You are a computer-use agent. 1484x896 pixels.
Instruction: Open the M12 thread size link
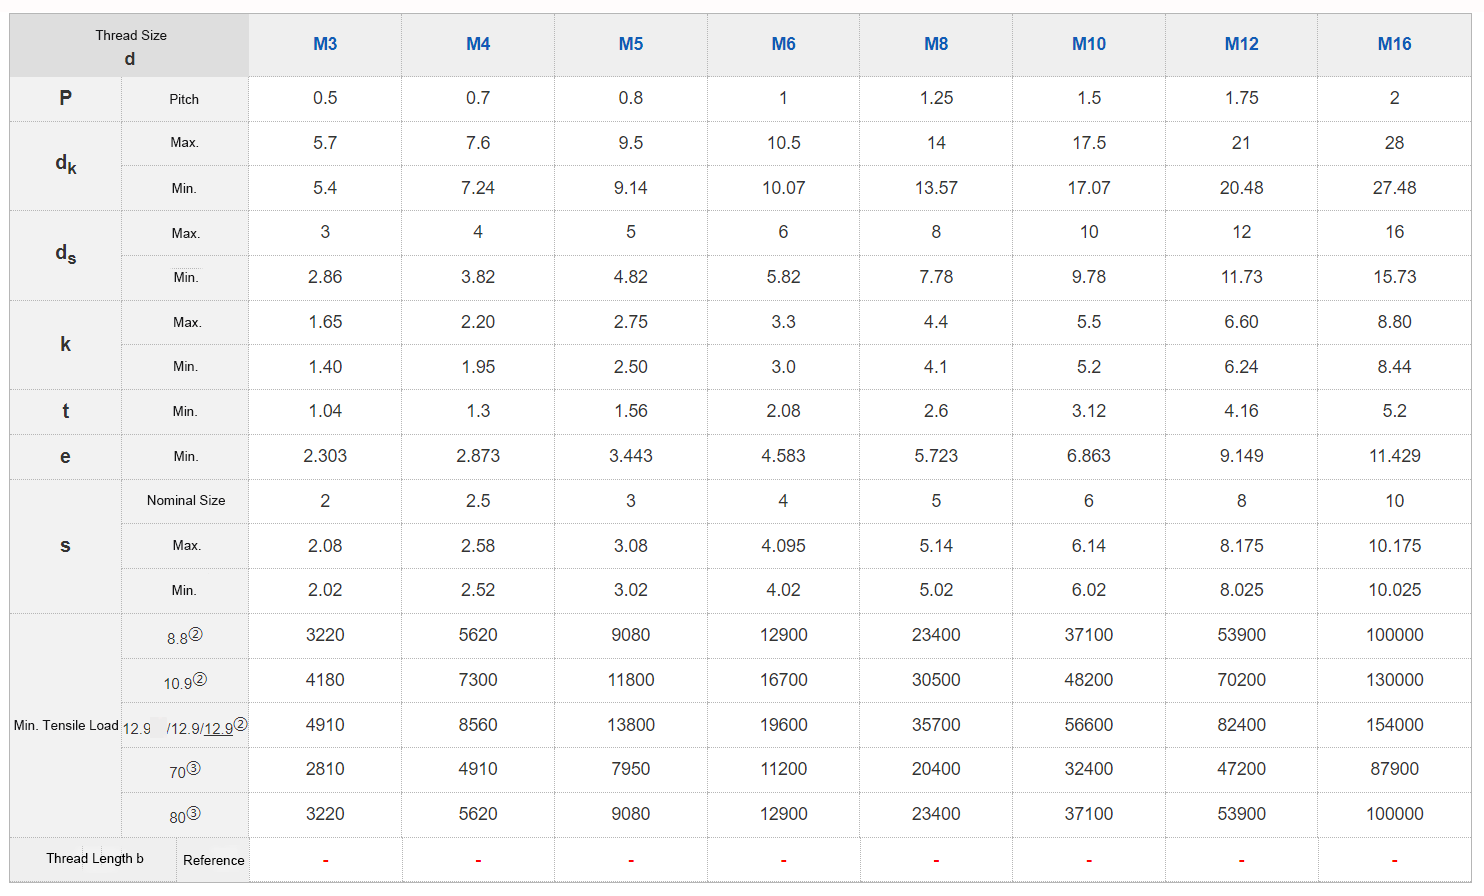click(x=1242, y=44)
